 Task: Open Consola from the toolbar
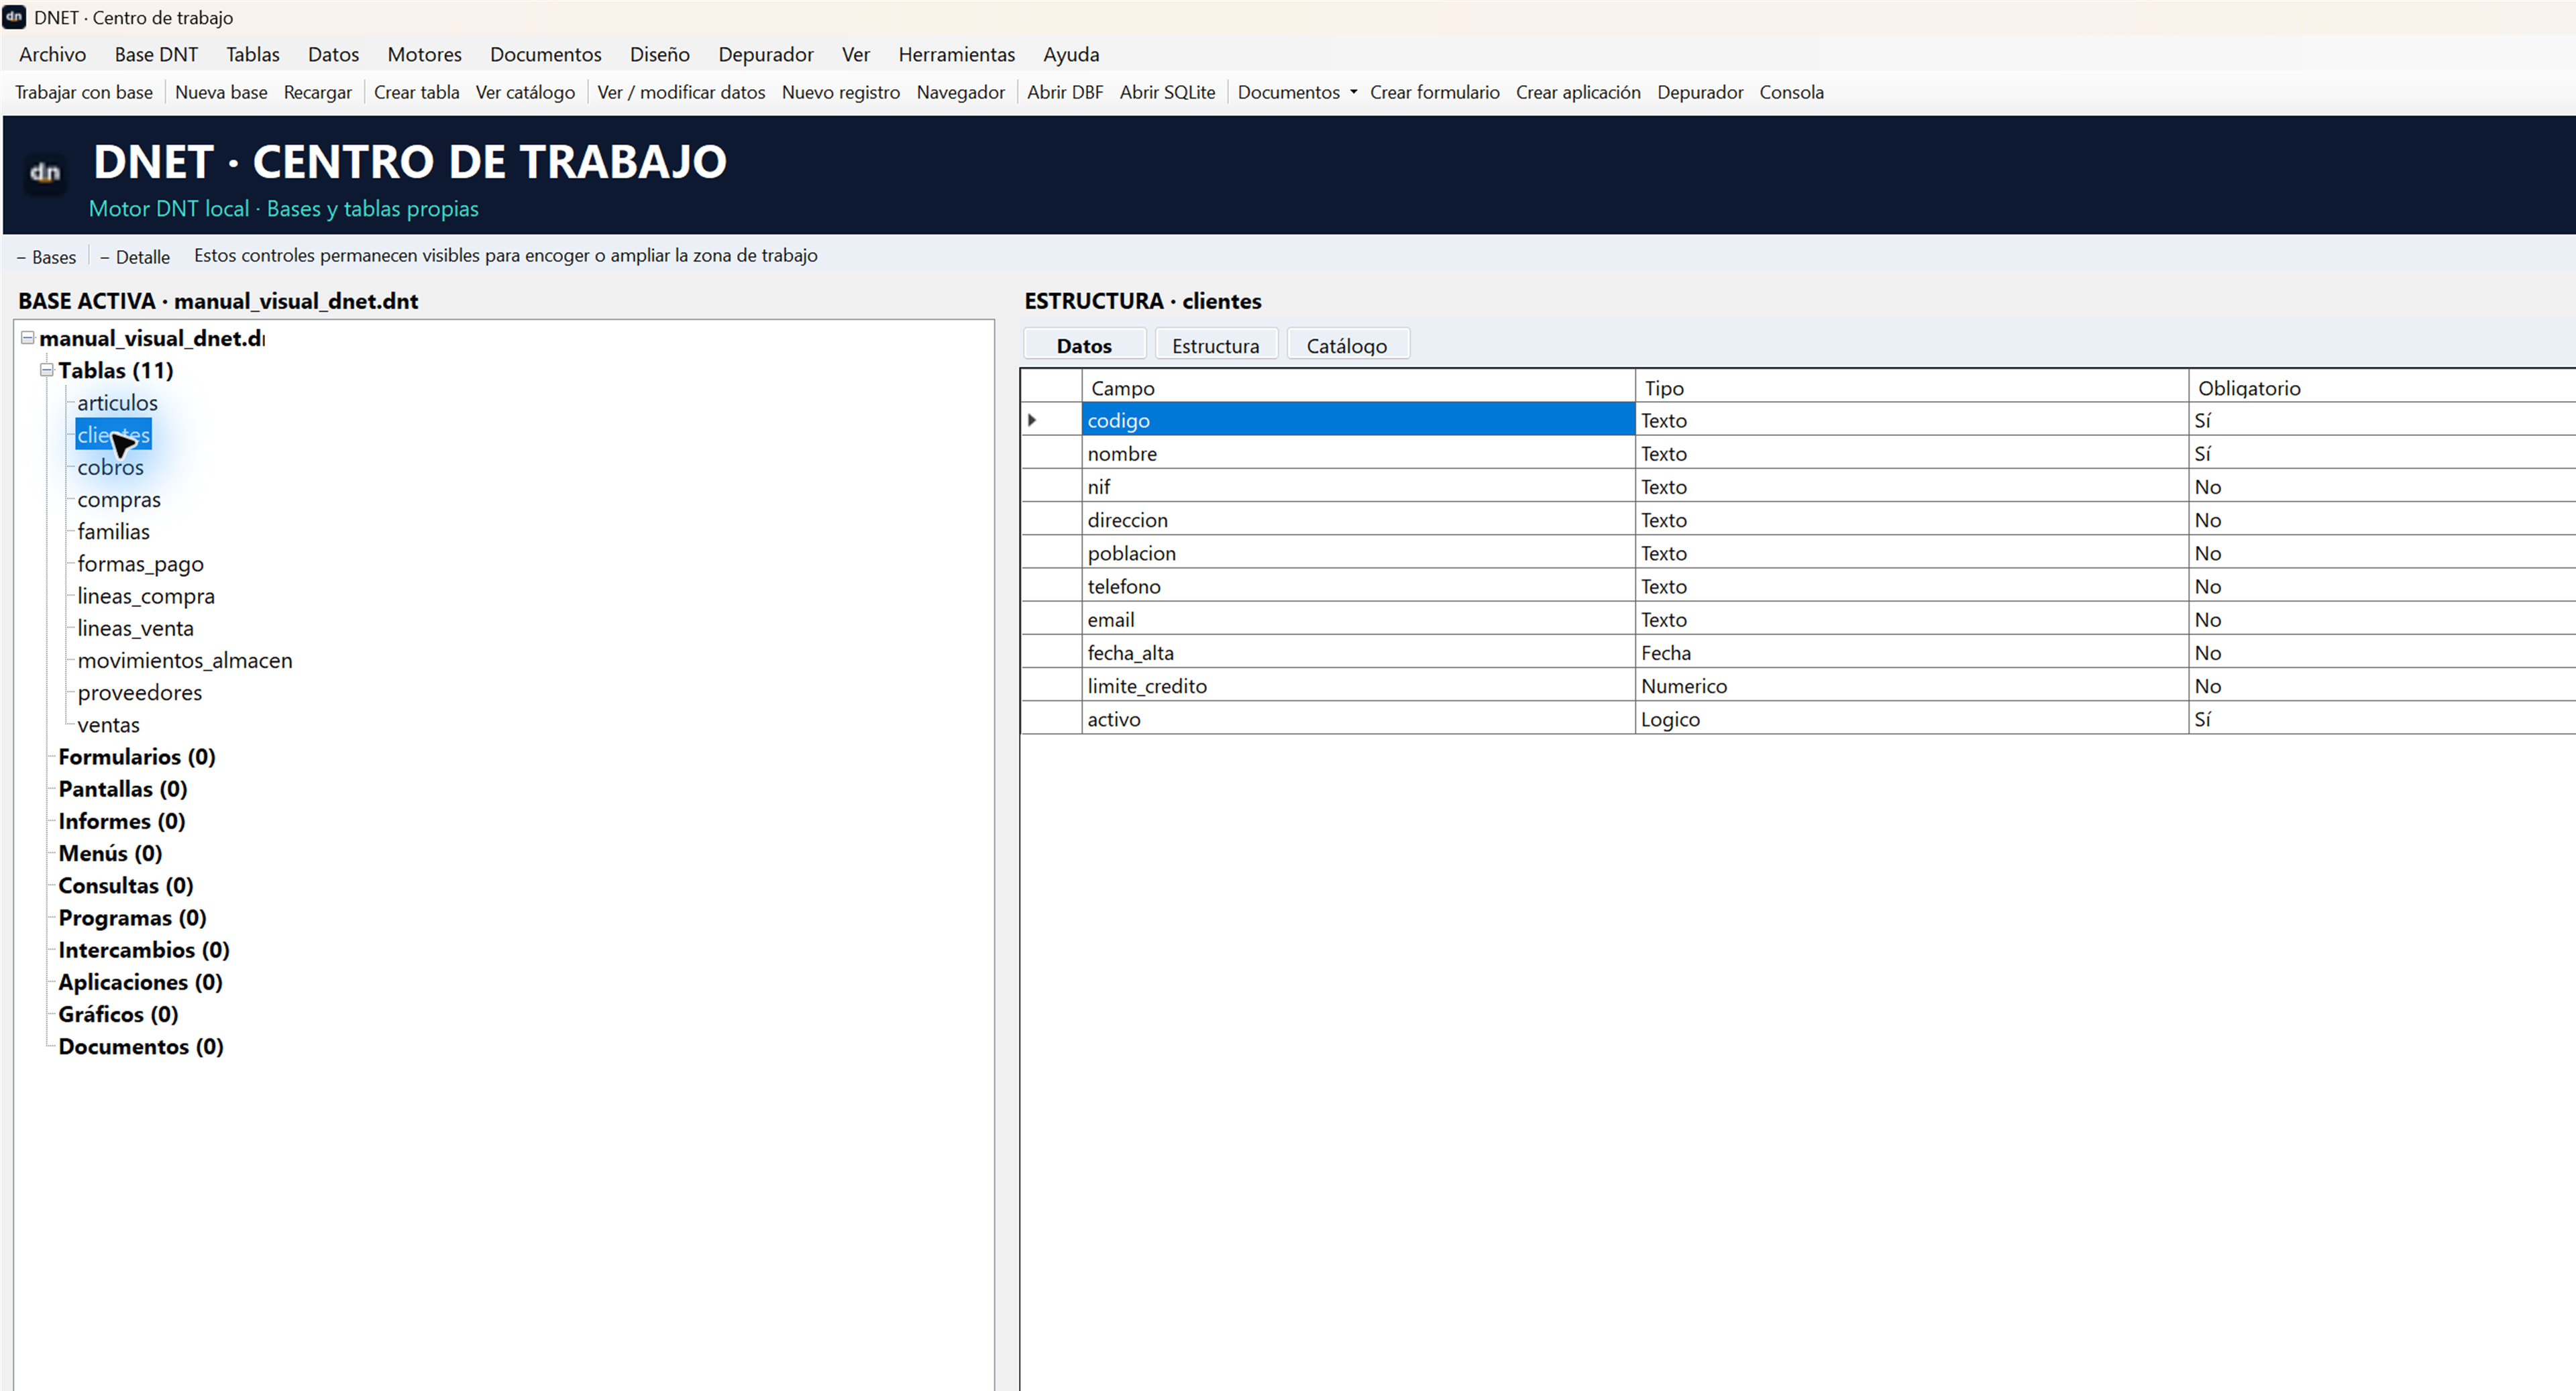(x=1791, y=92)
